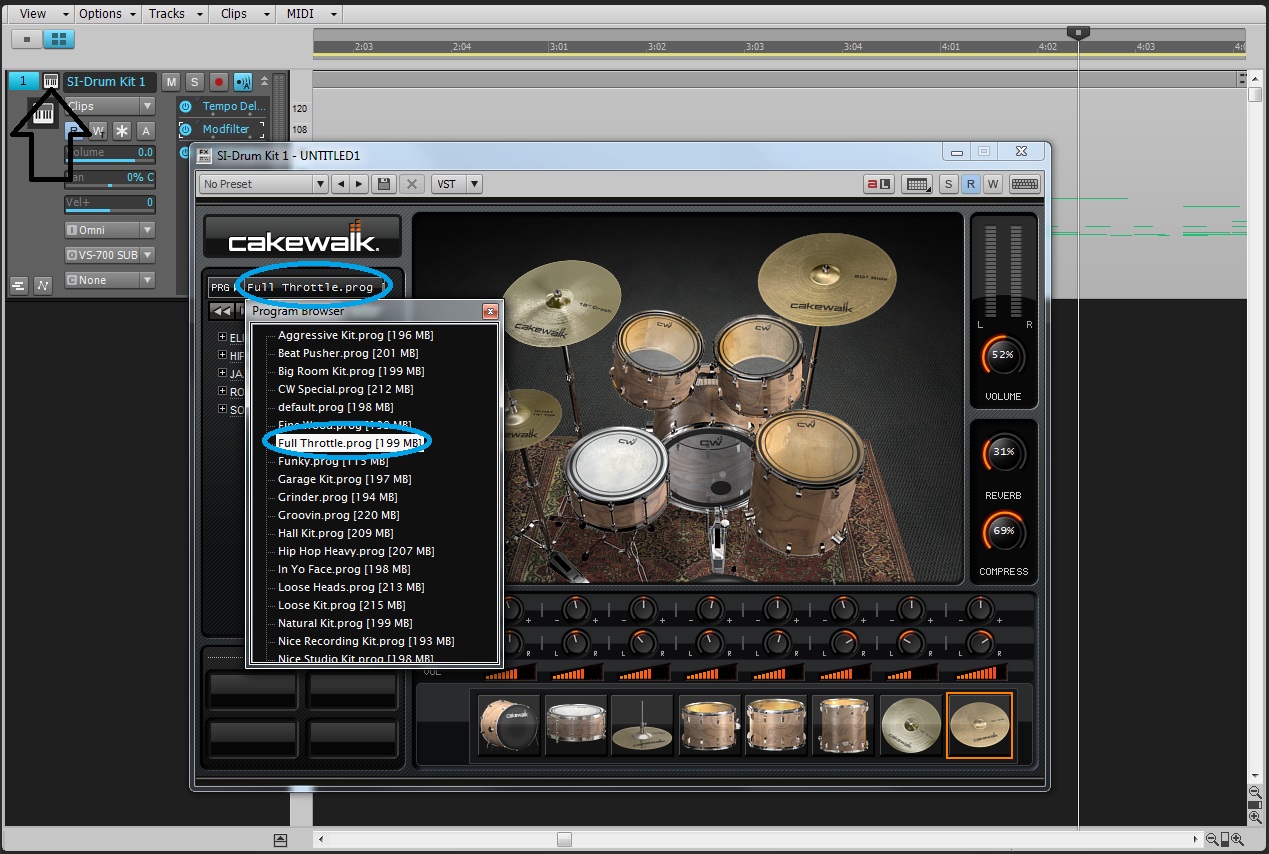Viewport: 1269px width, 854px height.
Task: Click the zoom in magnifier bottom right
Action: tap(1238, 840)
